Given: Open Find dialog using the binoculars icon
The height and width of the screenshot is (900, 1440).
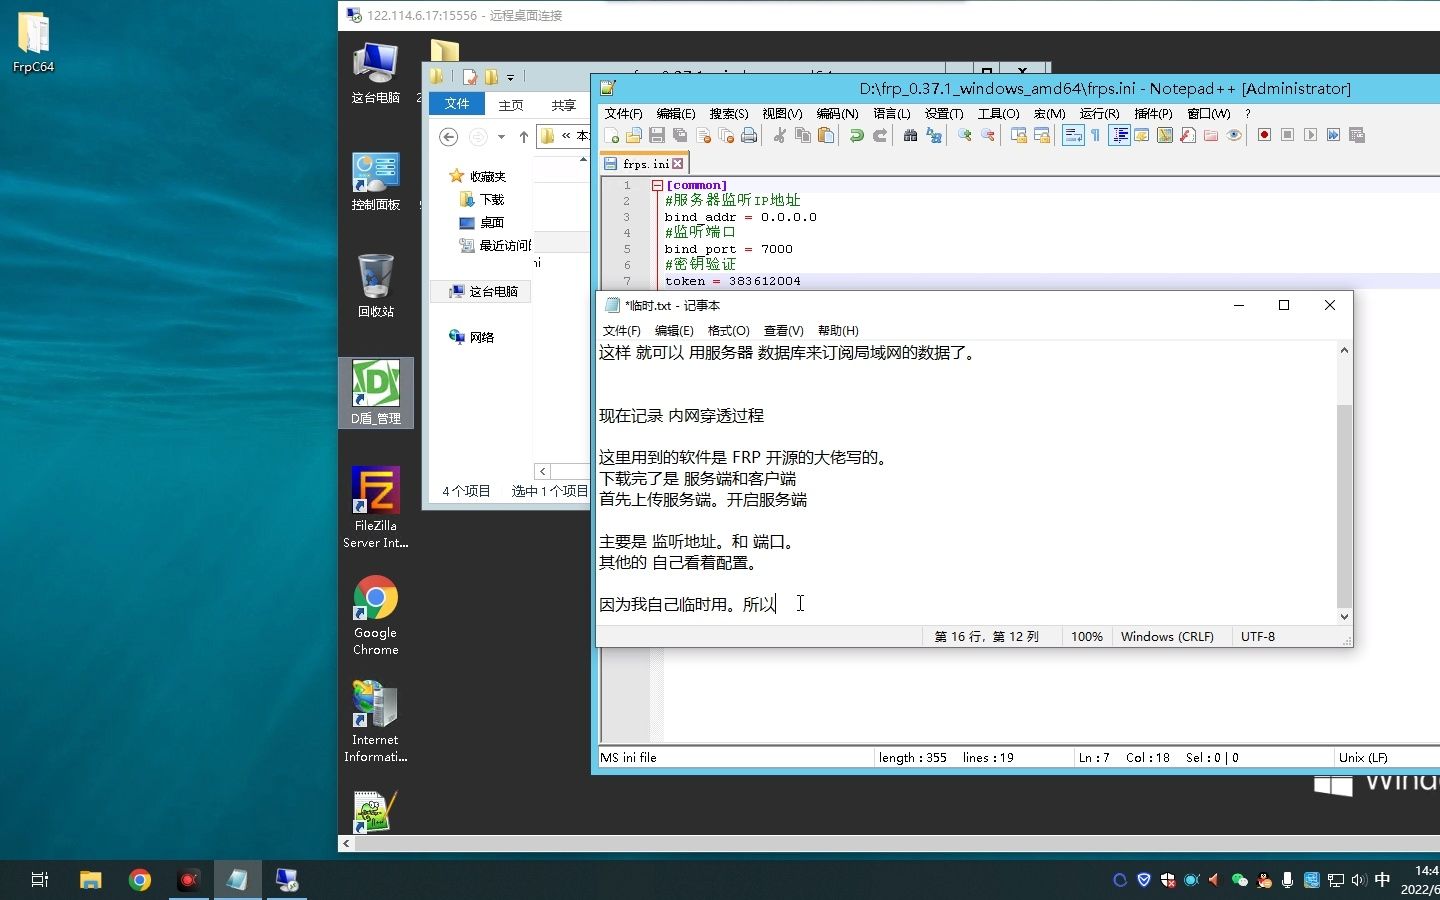Looking at the screenshot, I should click(x=910, y=134).
